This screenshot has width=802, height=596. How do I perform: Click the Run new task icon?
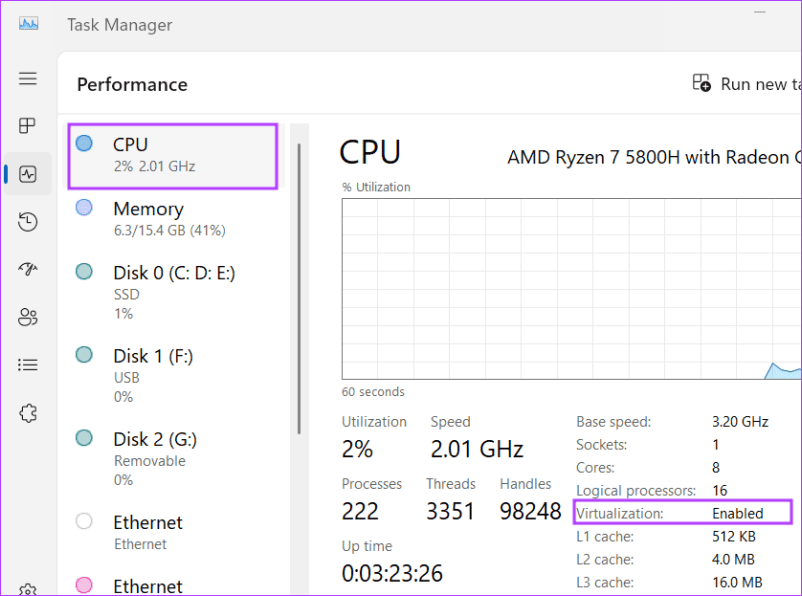pyautogui.click(x=702, y=84)
